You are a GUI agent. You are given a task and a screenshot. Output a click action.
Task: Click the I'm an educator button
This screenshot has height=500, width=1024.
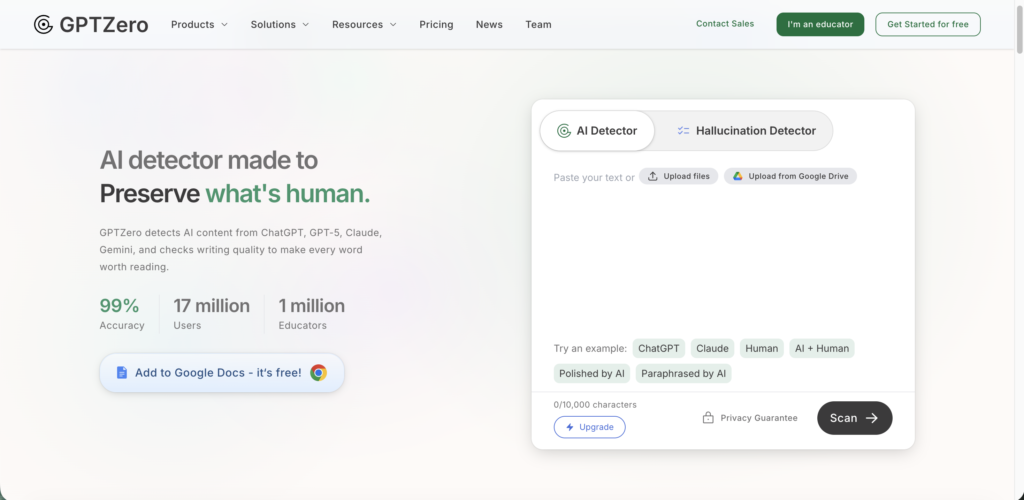(x=820, y=24)
